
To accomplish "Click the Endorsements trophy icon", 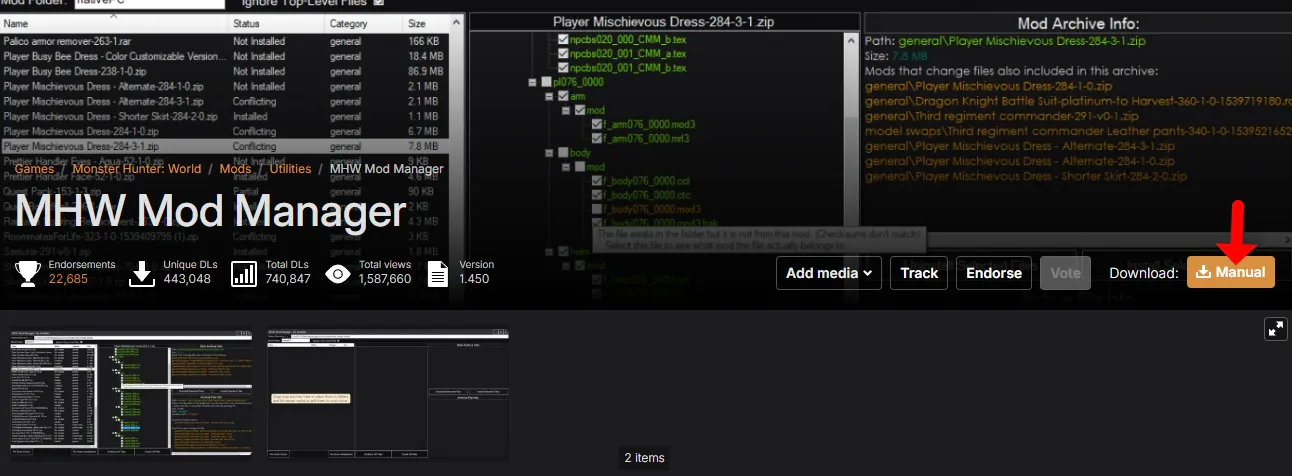I will click(x=28, y=273).
